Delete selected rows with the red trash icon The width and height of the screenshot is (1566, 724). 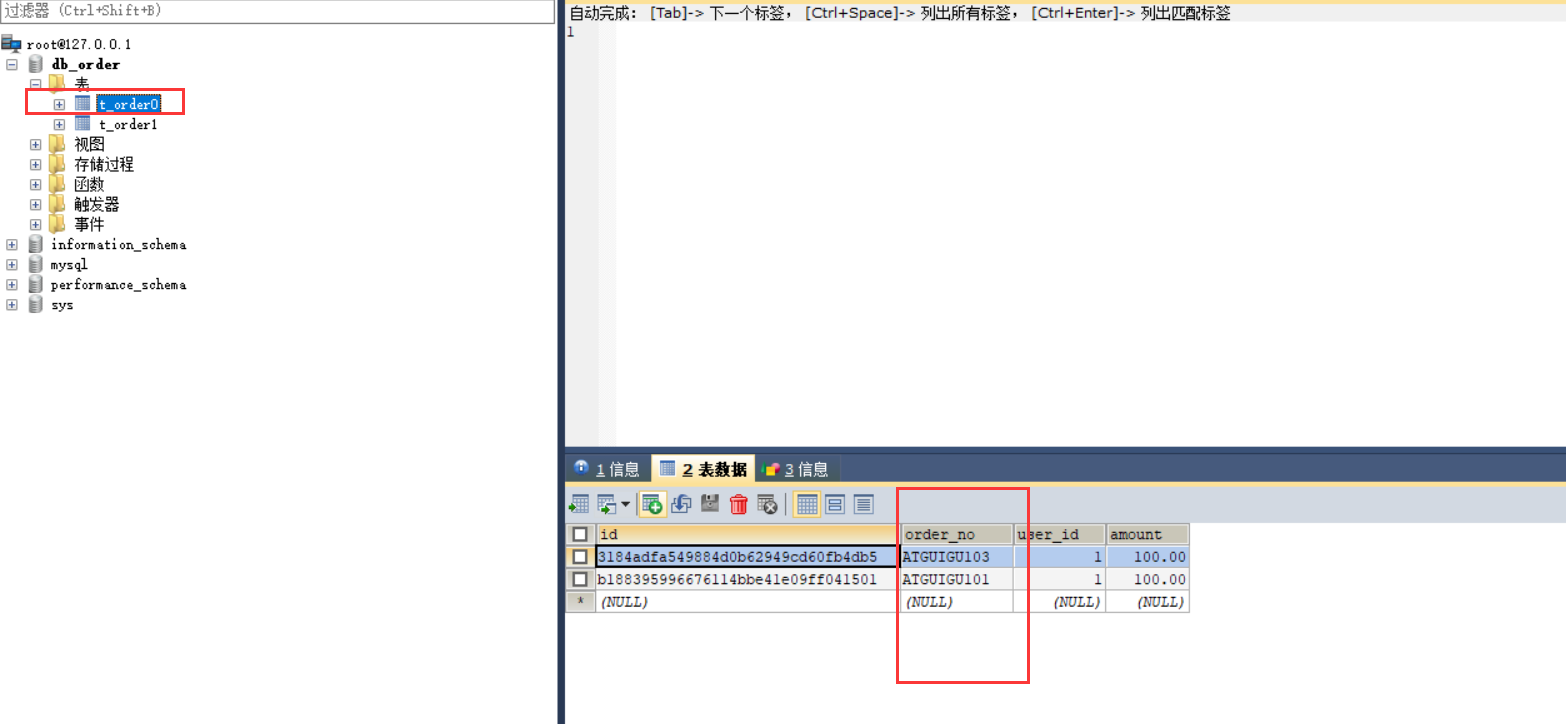tap(739, 504)
